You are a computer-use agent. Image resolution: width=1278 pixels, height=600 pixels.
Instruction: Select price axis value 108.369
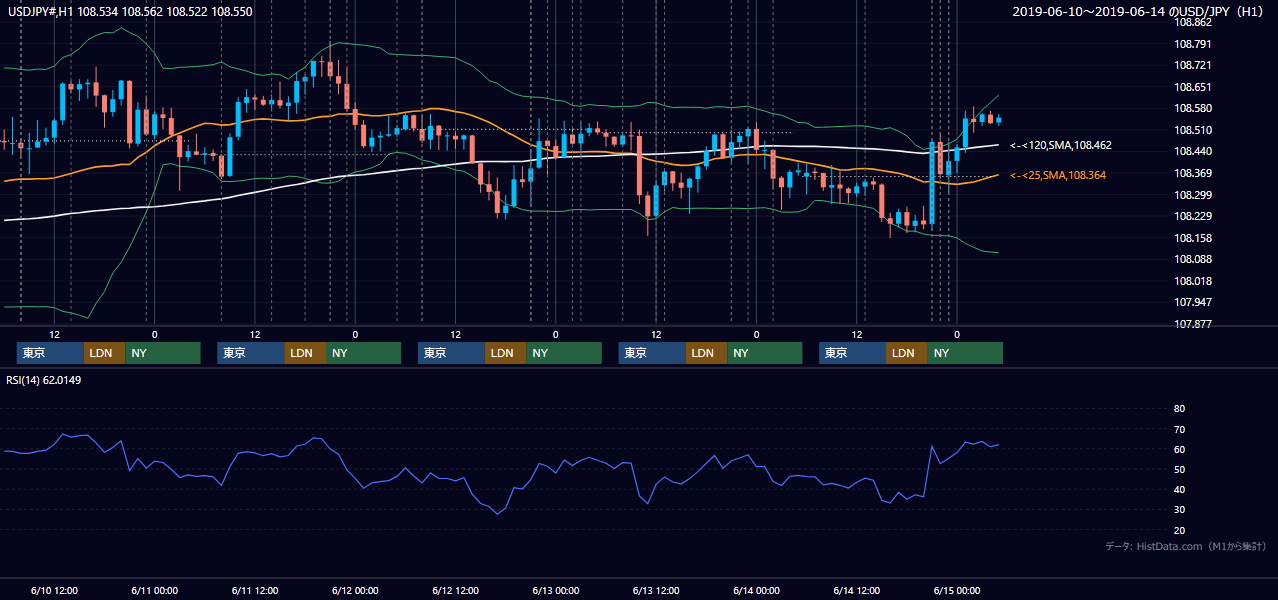1193,173
